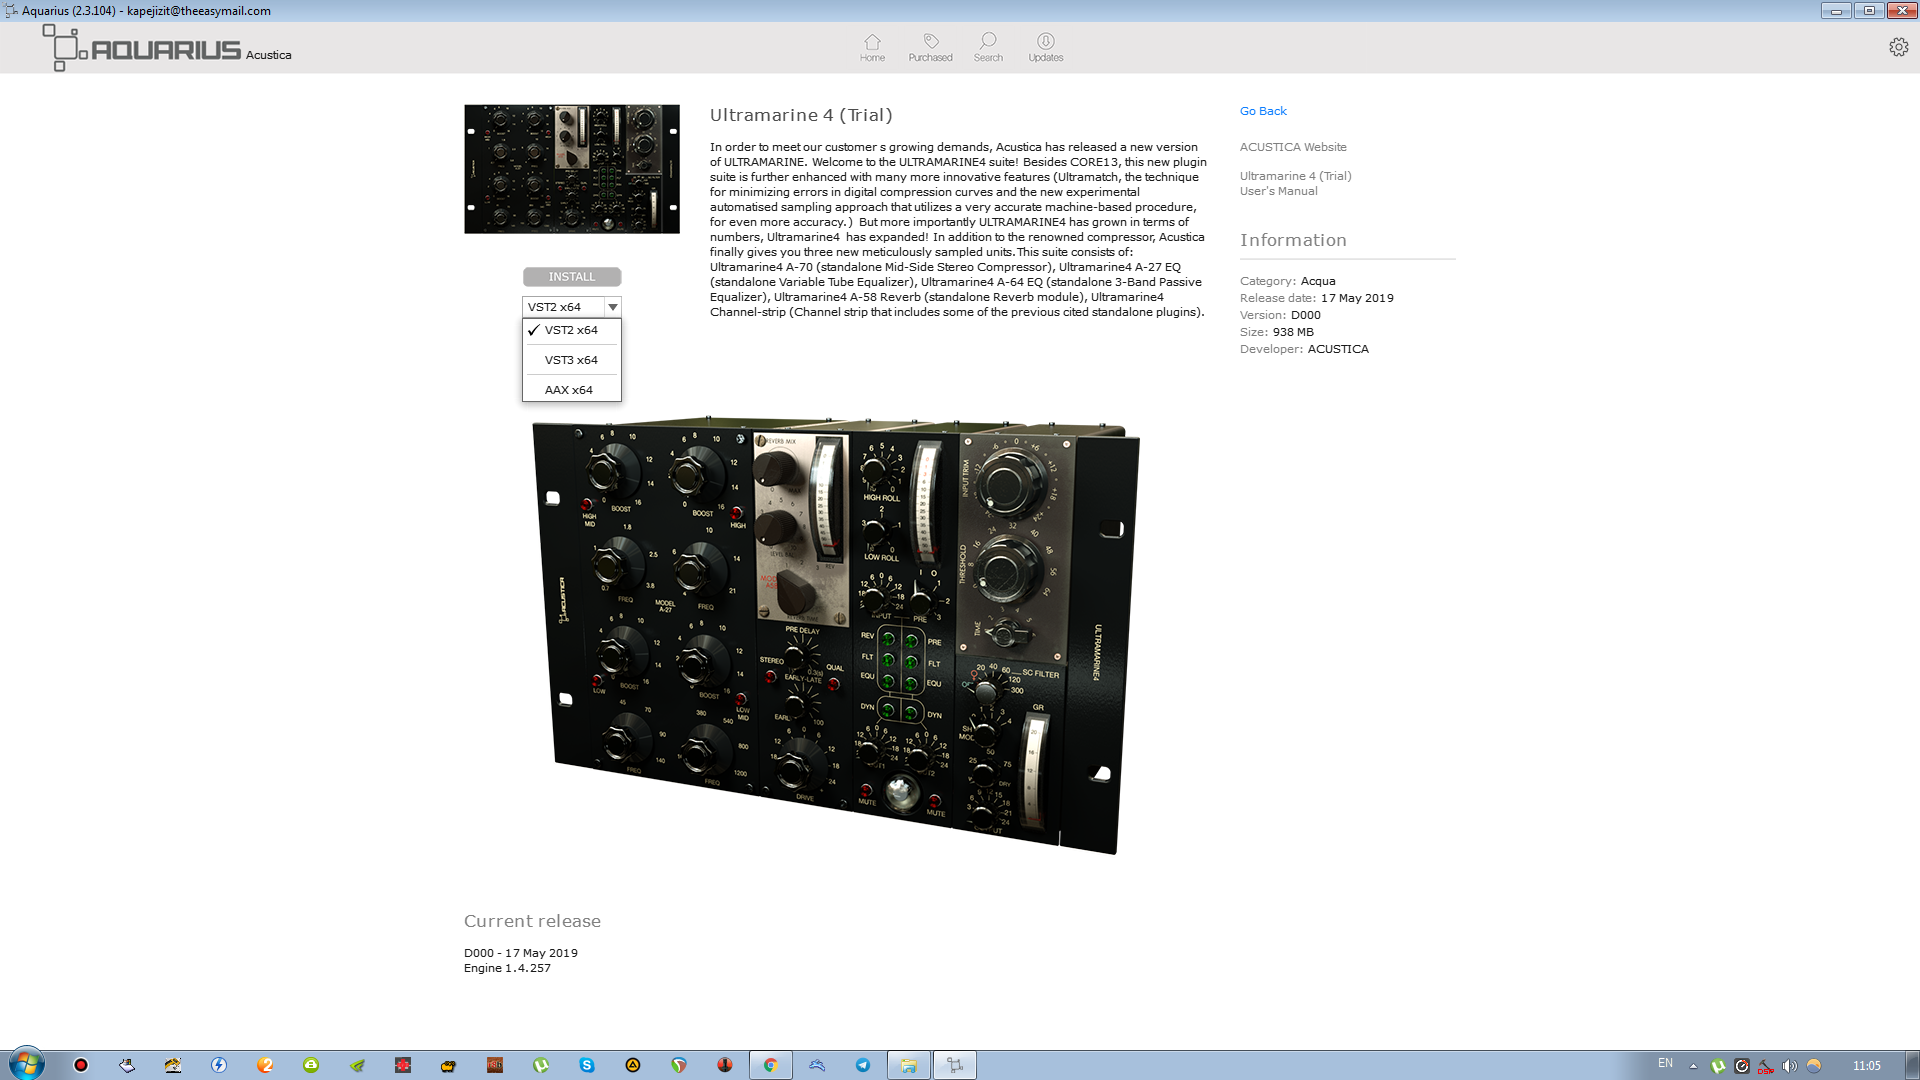Click the Engine 1.4.257 line
Viewport: 1920px width, 1080px height.
tap(507, 968)
